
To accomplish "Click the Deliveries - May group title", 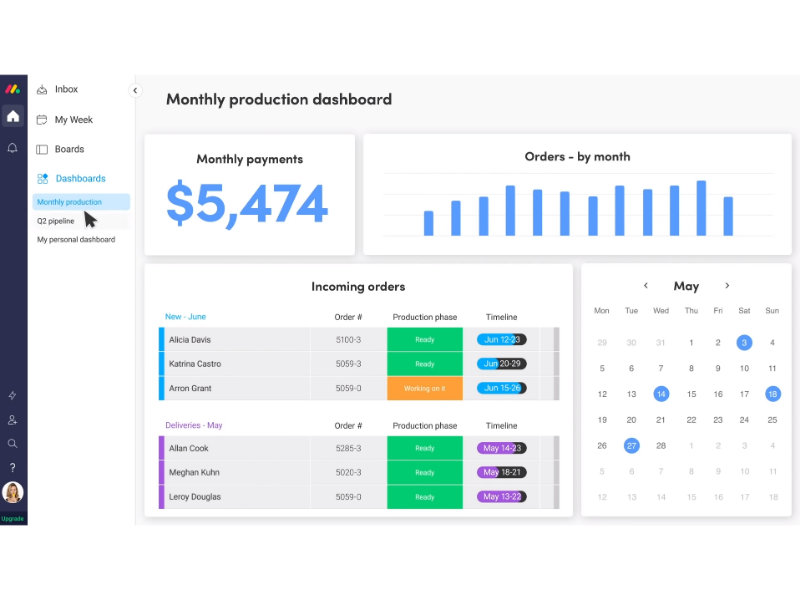I will 194,425.
